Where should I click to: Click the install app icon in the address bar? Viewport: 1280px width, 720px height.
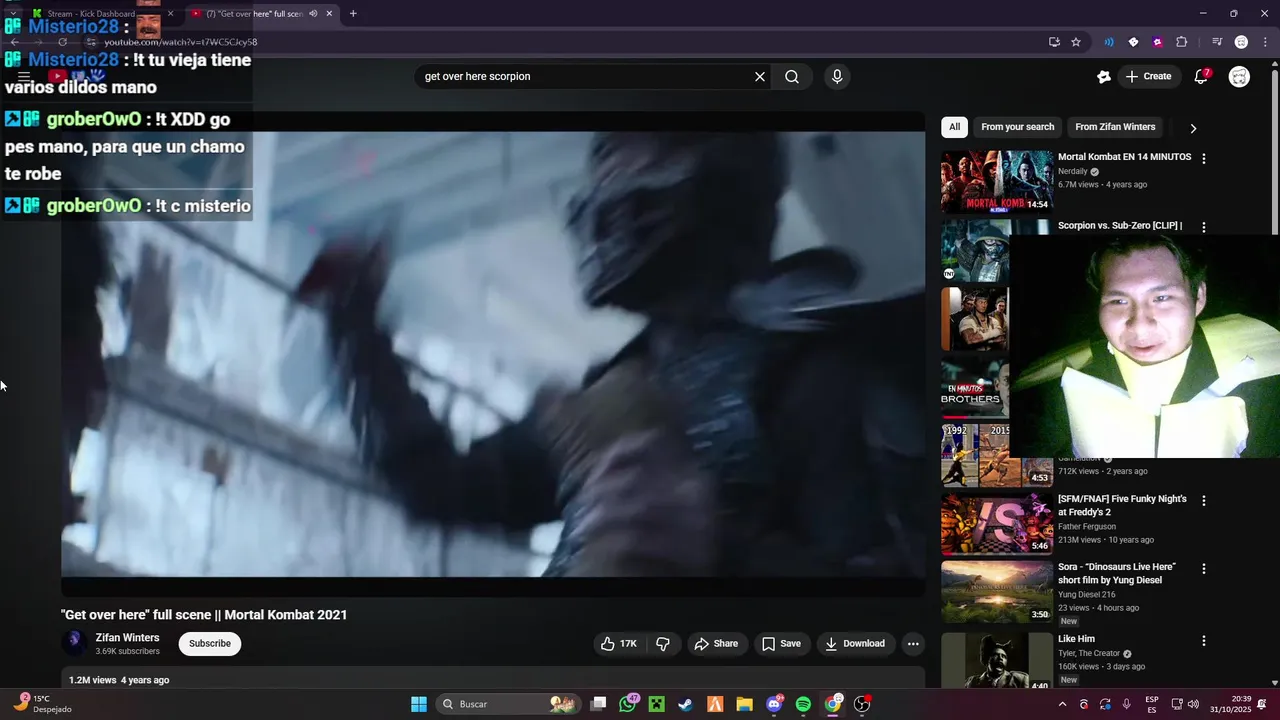(1054, 42)
